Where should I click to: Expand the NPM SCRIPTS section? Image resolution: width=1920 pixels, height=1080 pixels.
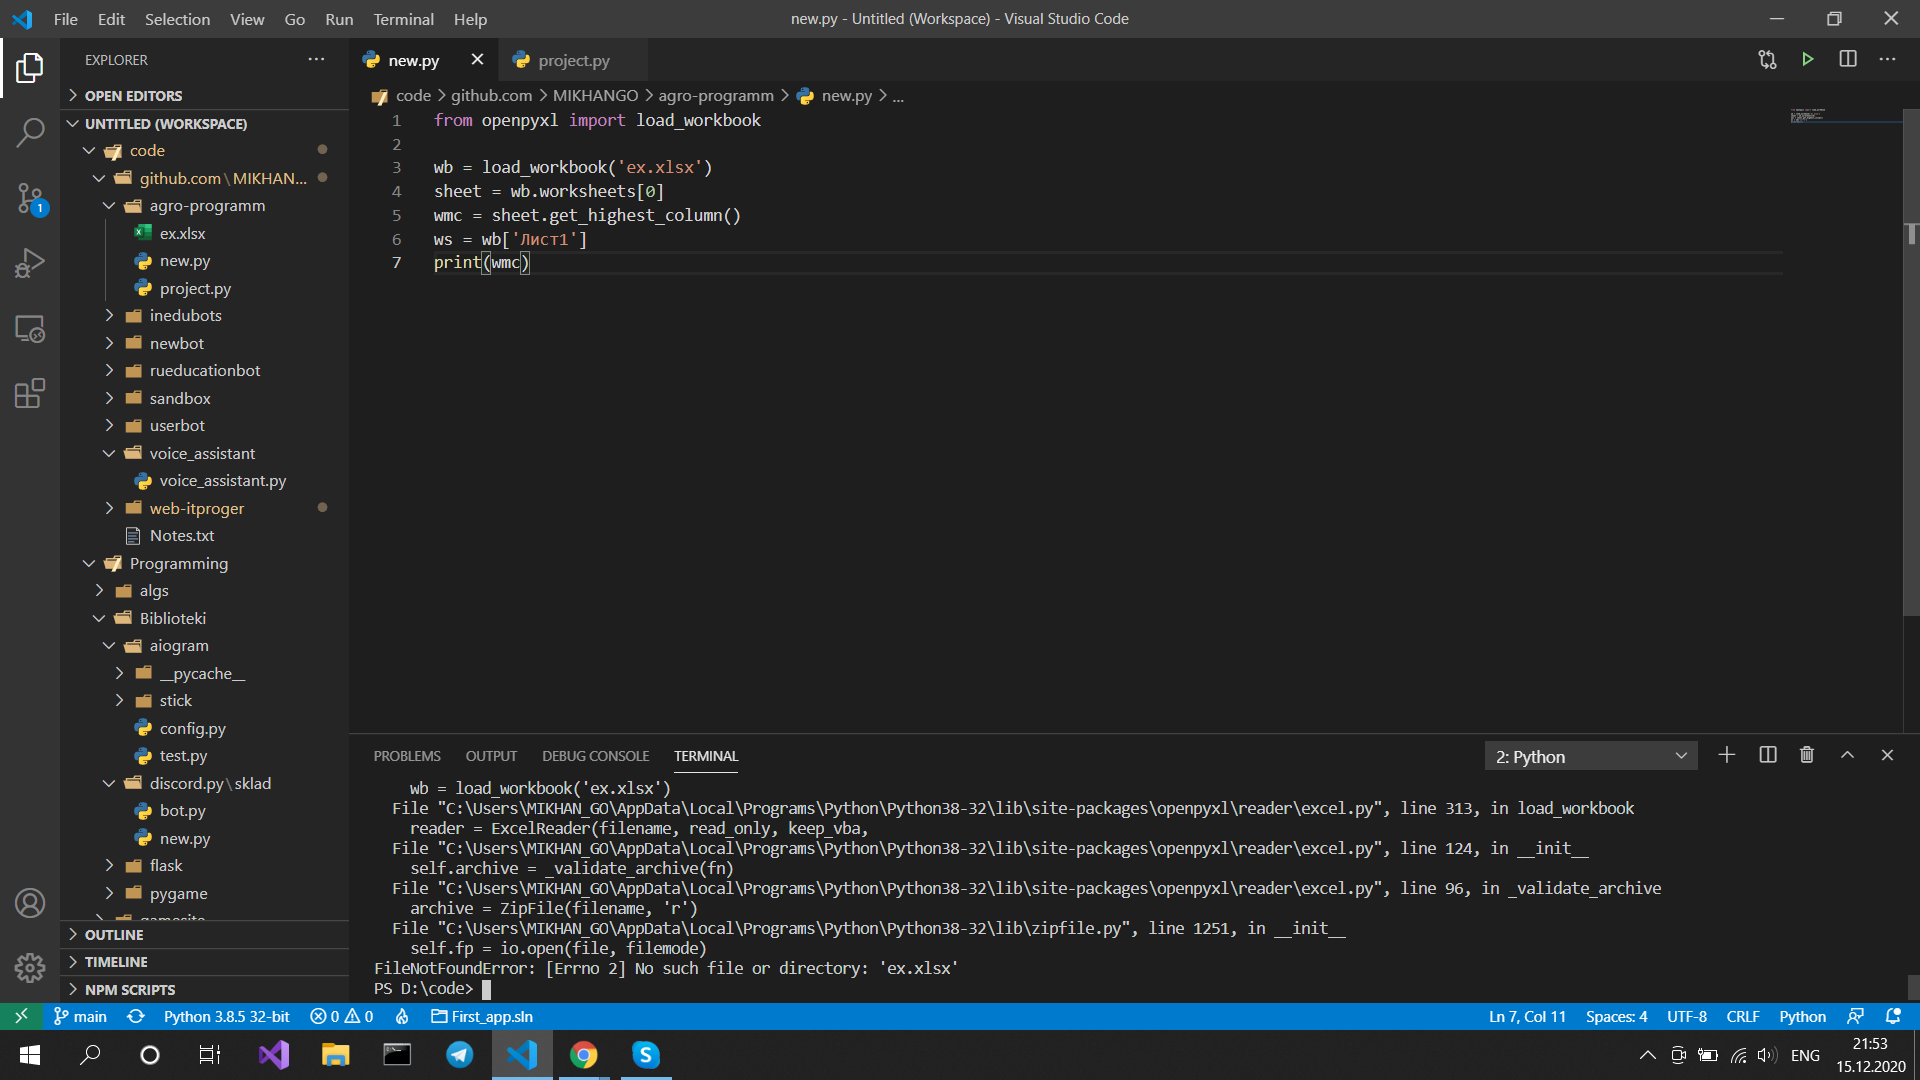[x=205, y=990]
